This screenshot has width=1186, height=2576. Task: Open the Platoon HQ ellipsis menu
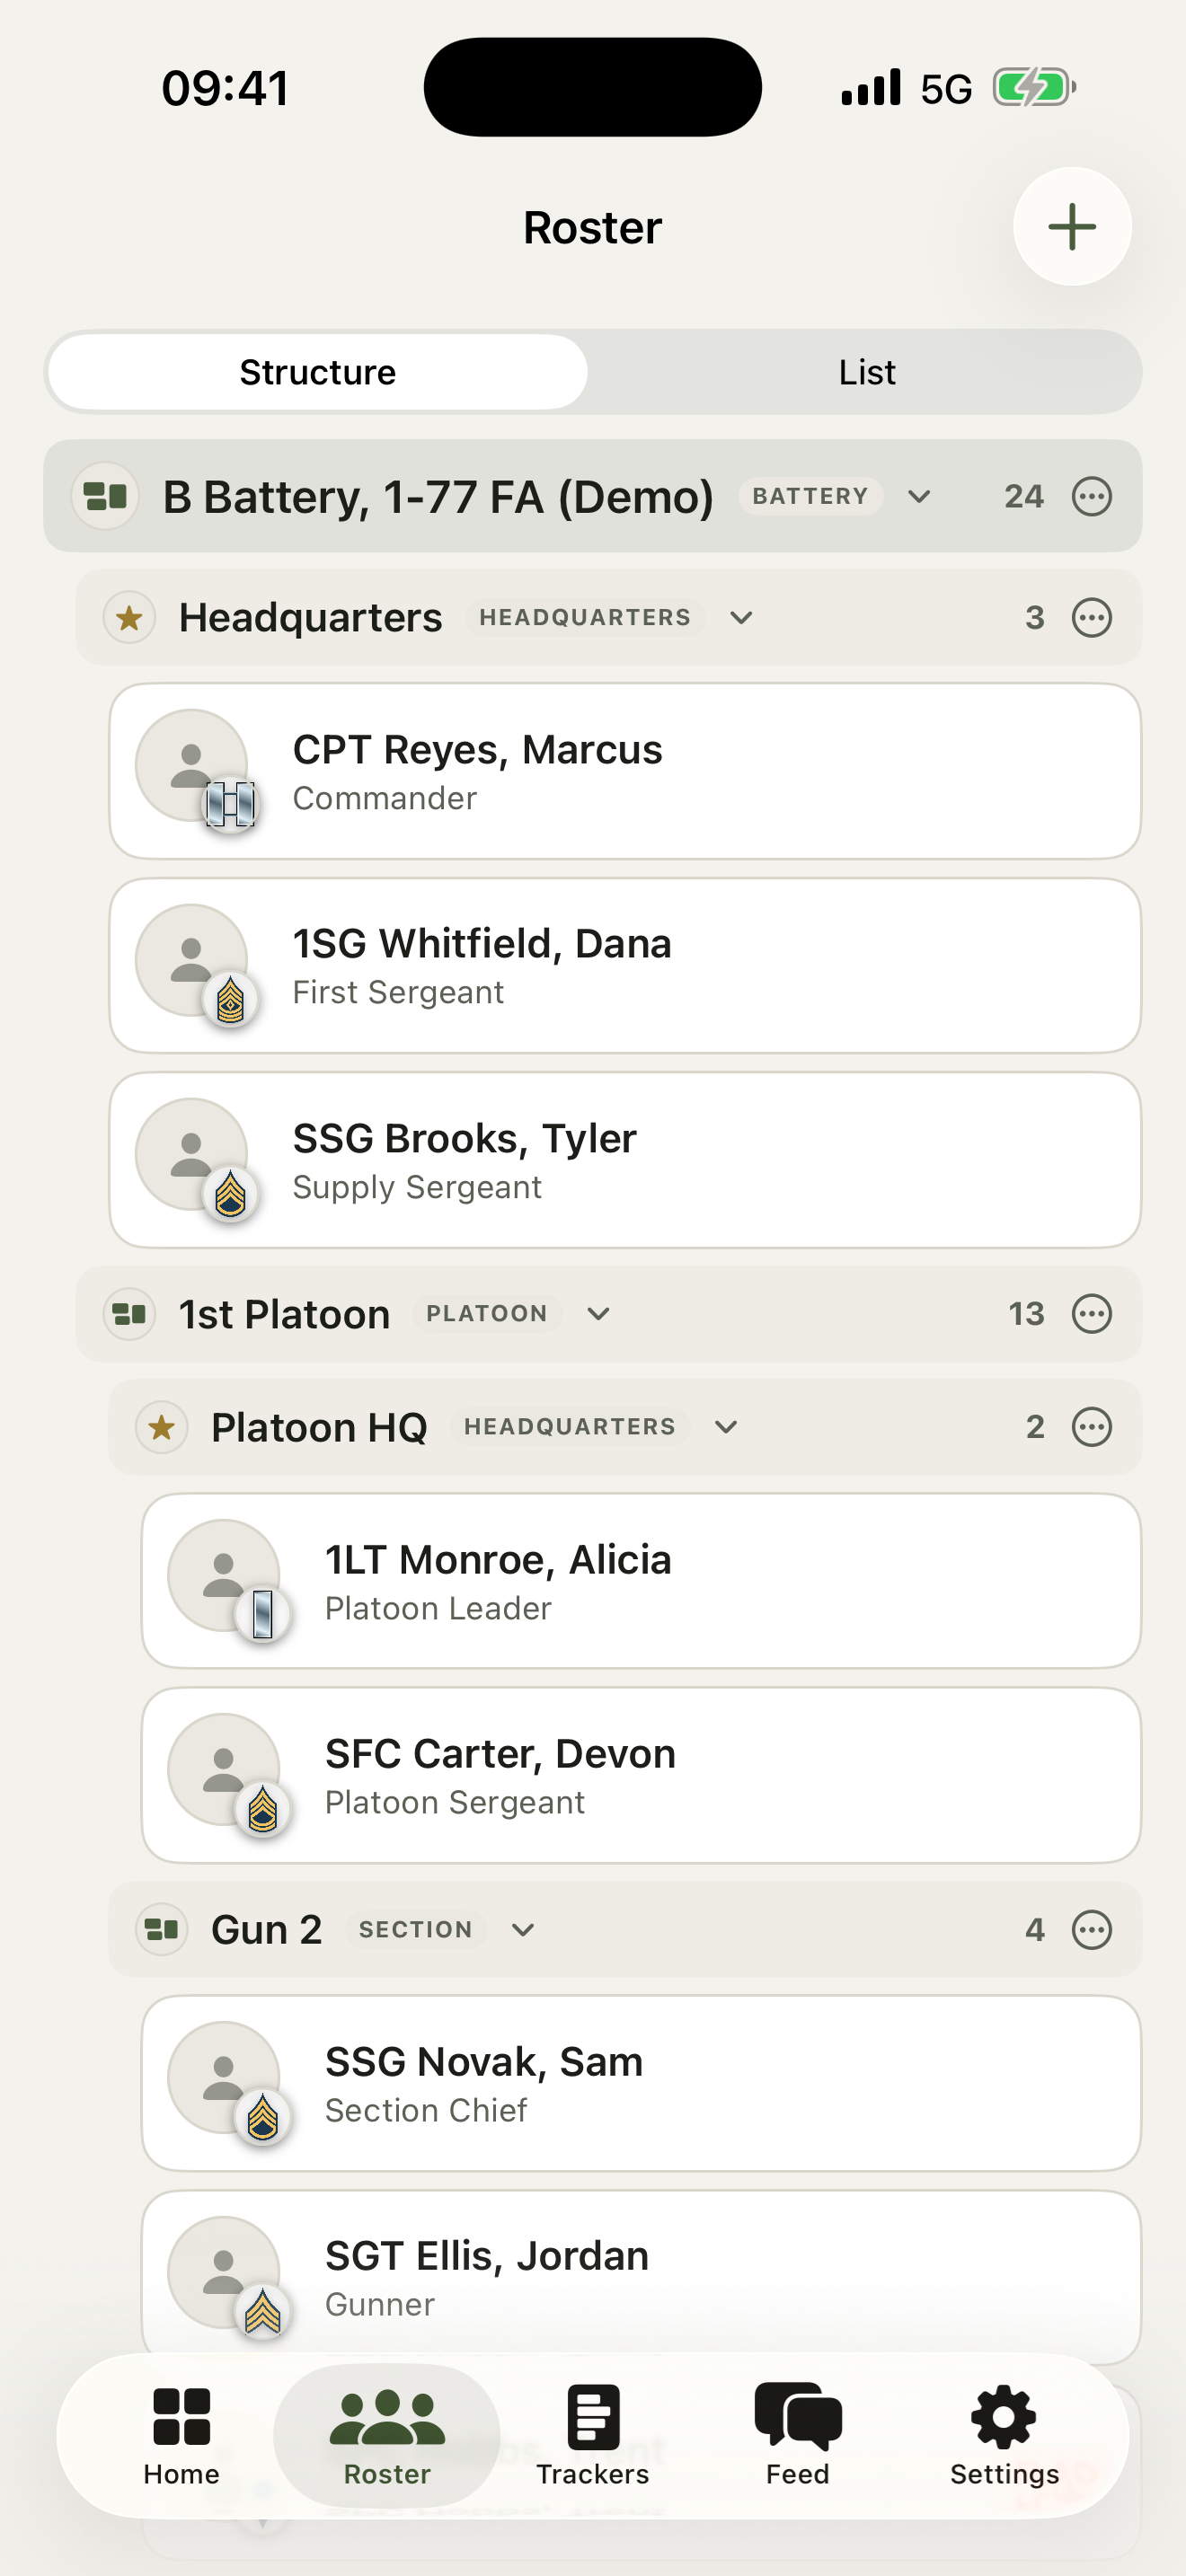pyautogui.click(x=1091, y=1426)
